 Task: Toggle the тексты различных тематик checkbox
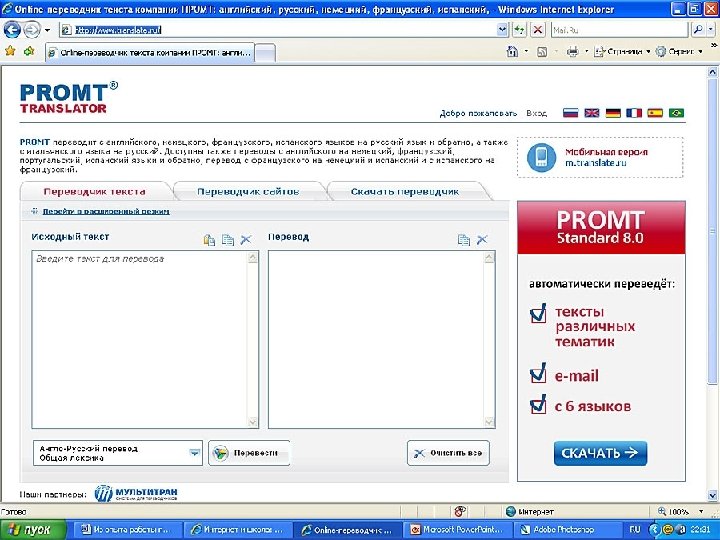point(538,313)
